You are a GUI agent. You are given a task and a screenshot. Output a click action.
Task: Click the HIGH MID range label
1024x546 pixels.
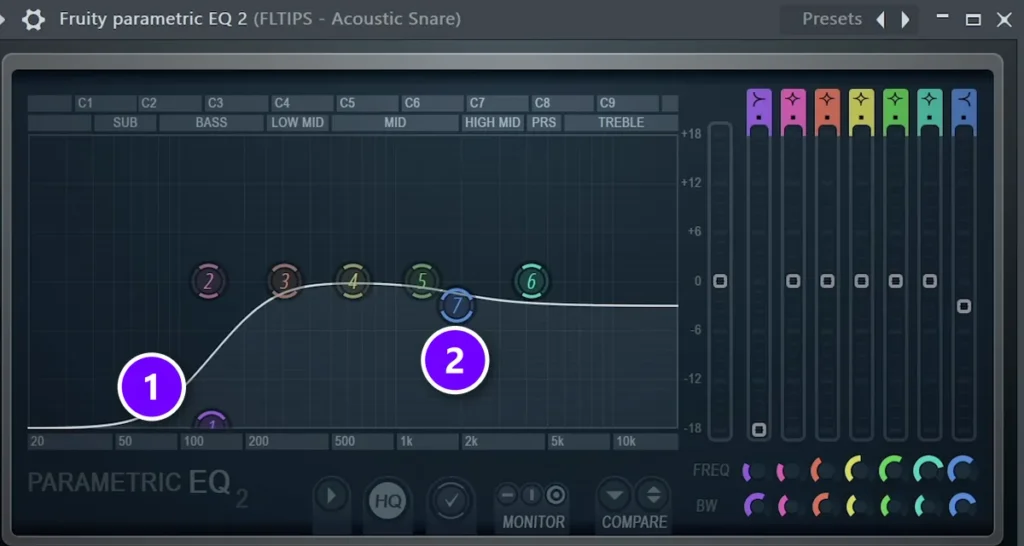[x=492, y=122]
